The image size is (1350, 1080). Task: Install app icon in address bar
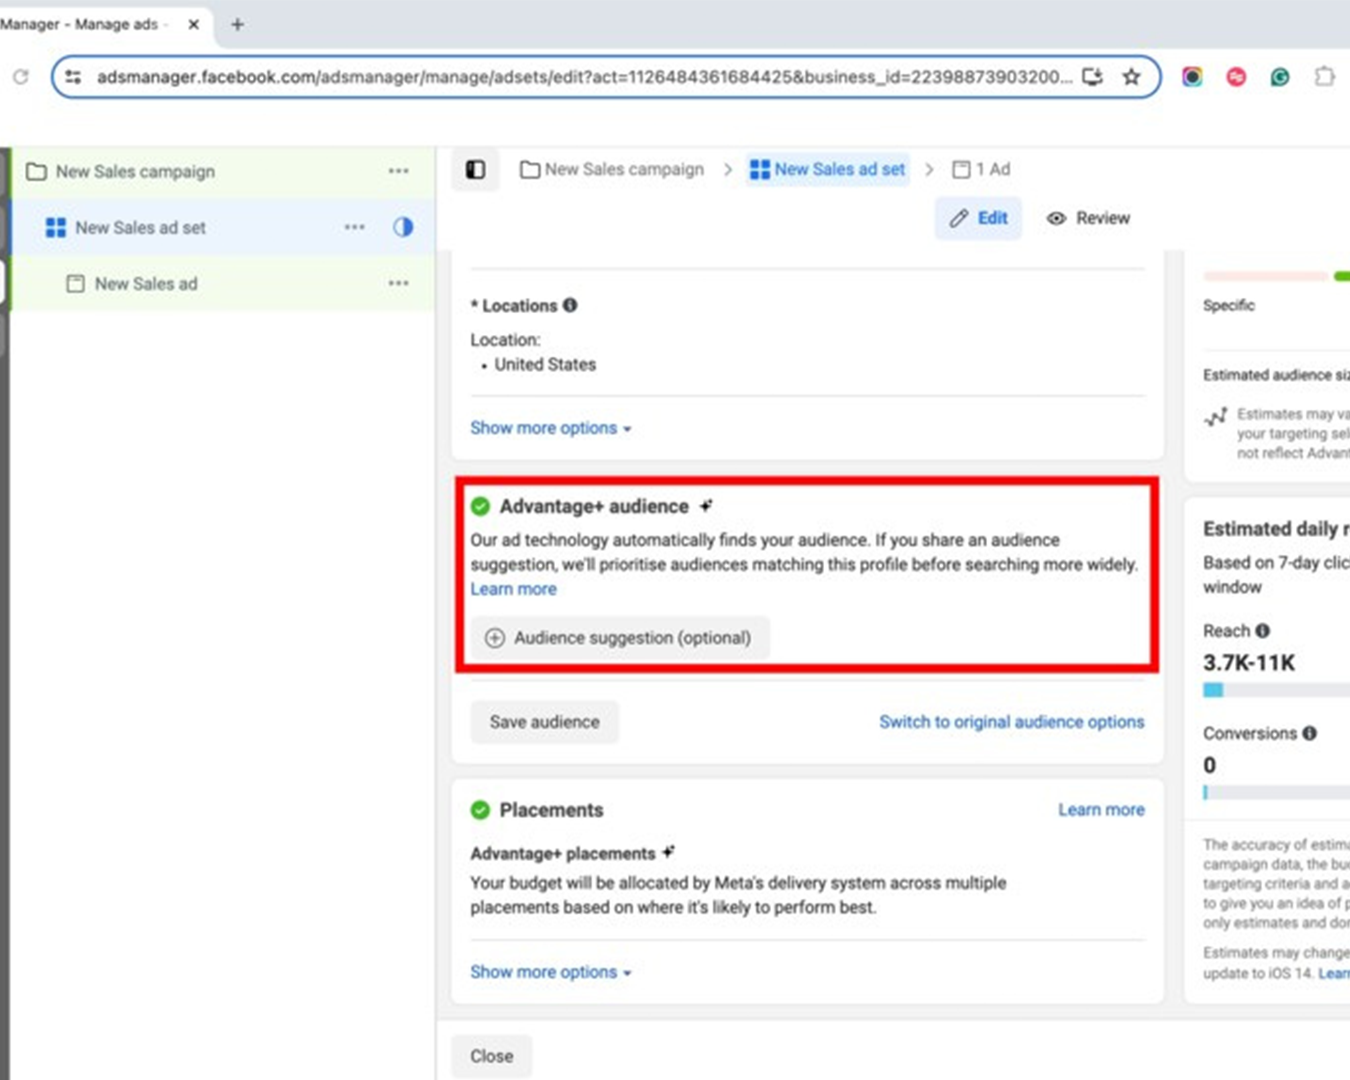[x=1093, y=77]
